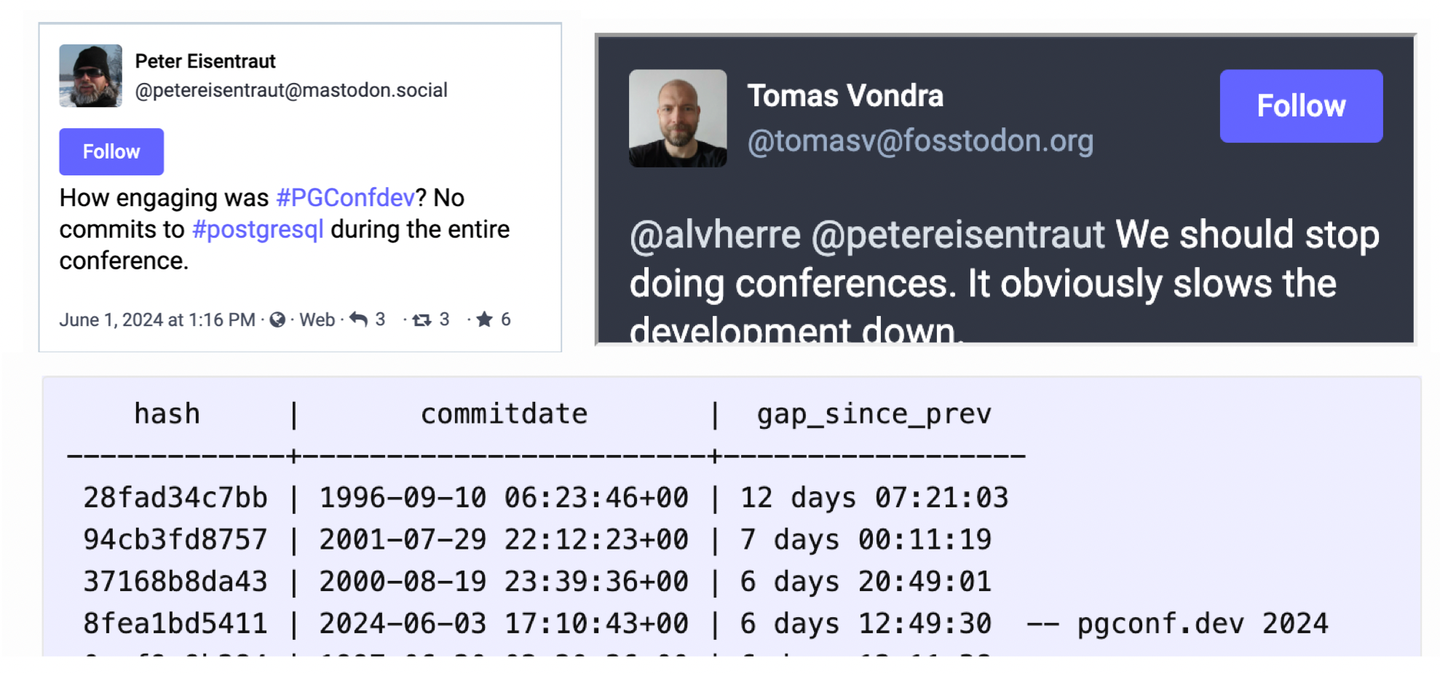
Task: Click the globe visibility icon beside the post date
Action: pos(278,320)
